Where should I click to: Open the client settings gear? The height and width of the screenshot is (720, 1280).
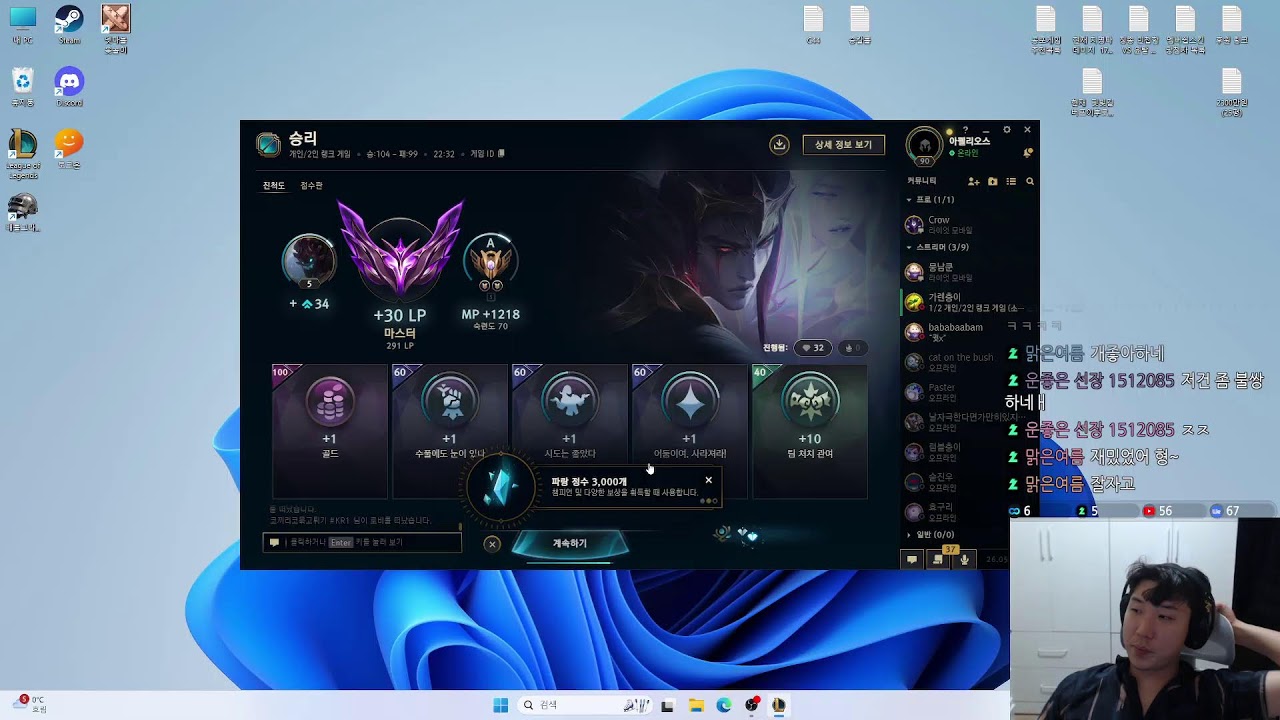point(1007,130)
